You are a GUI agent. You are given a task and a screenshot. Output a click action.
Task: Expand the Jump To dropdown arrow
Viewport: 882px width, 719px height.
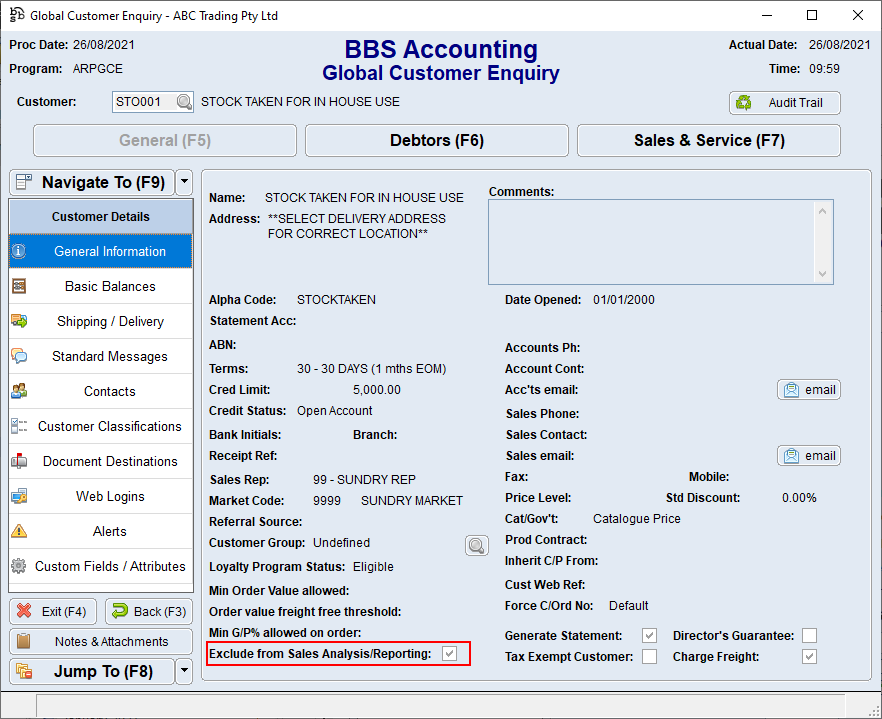coord(183,671)
